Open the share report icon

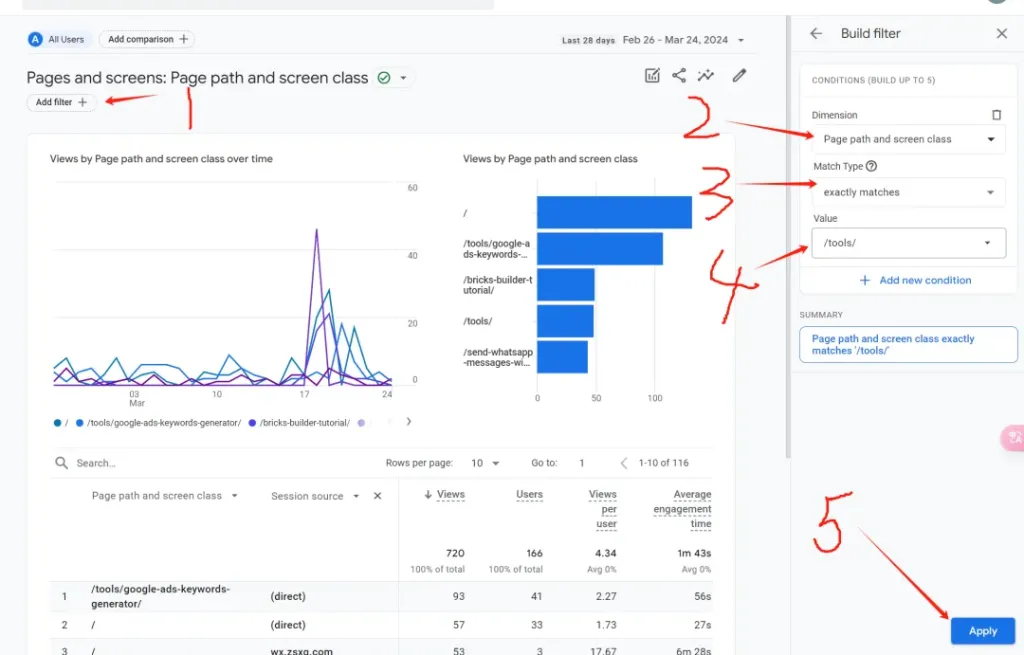click(679, 76)
